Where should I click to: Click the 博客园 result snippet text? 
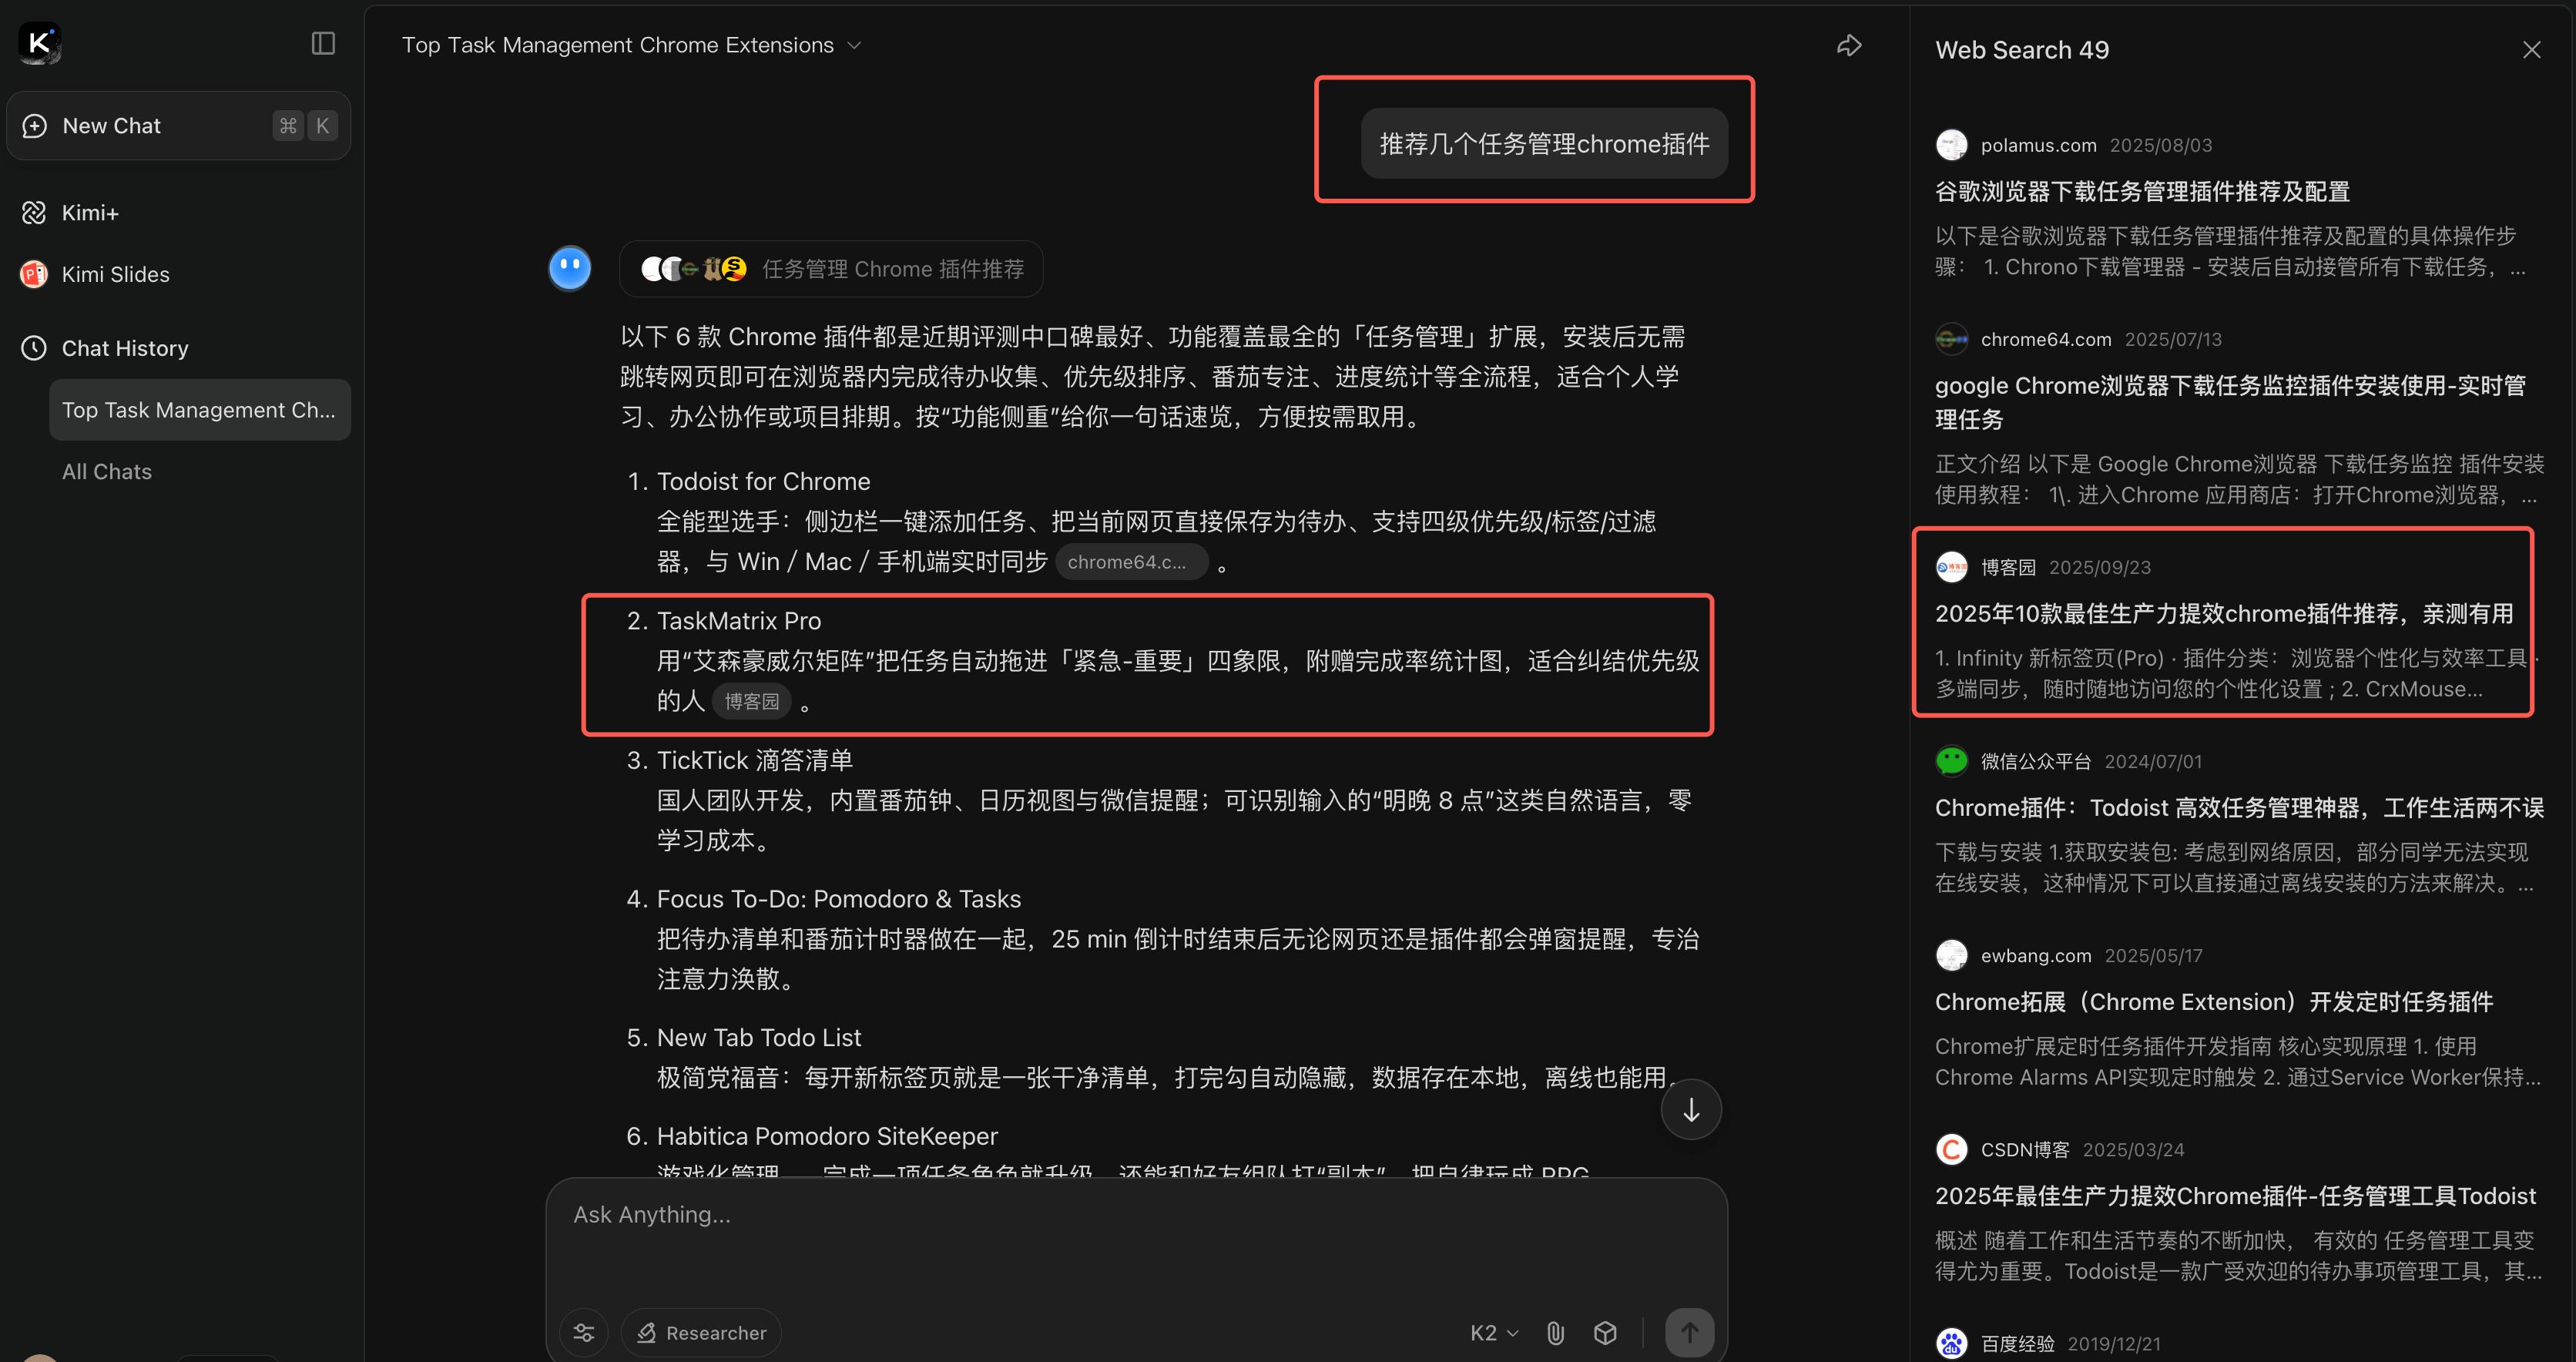tap(2236, 673)
